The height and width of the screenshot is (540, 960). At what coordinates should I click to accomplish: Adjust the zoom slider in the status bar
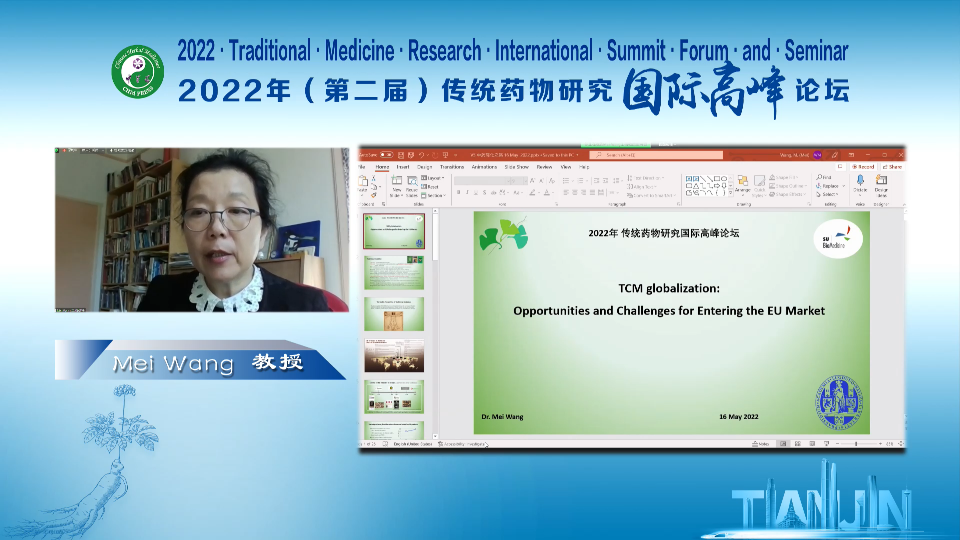coord(856,444)
